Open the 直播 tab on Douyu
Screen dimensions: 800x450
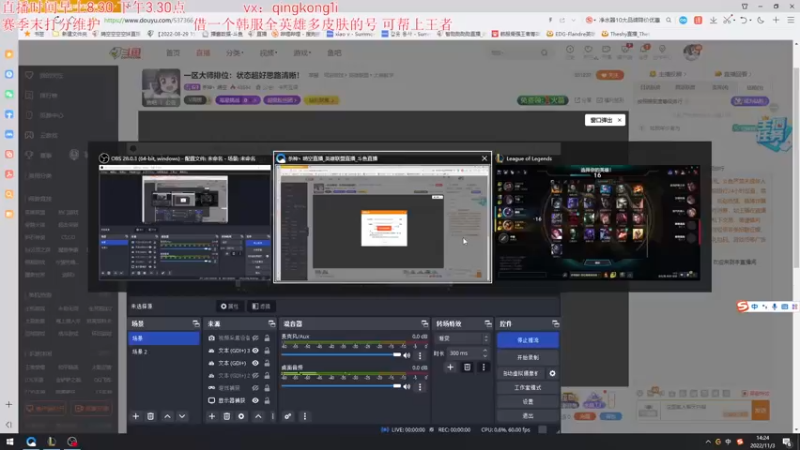[203, 53]
